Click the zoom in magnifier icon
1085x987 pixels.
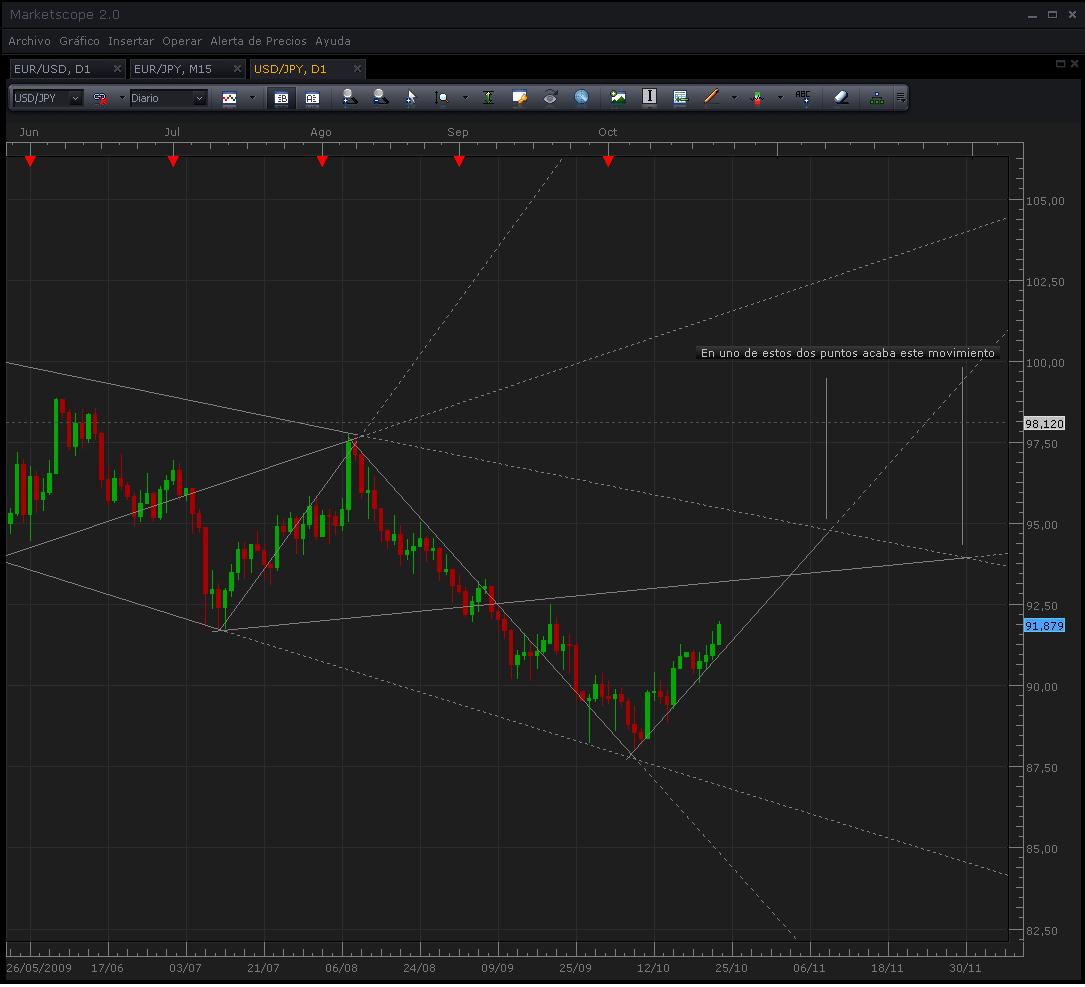[350, 98]
